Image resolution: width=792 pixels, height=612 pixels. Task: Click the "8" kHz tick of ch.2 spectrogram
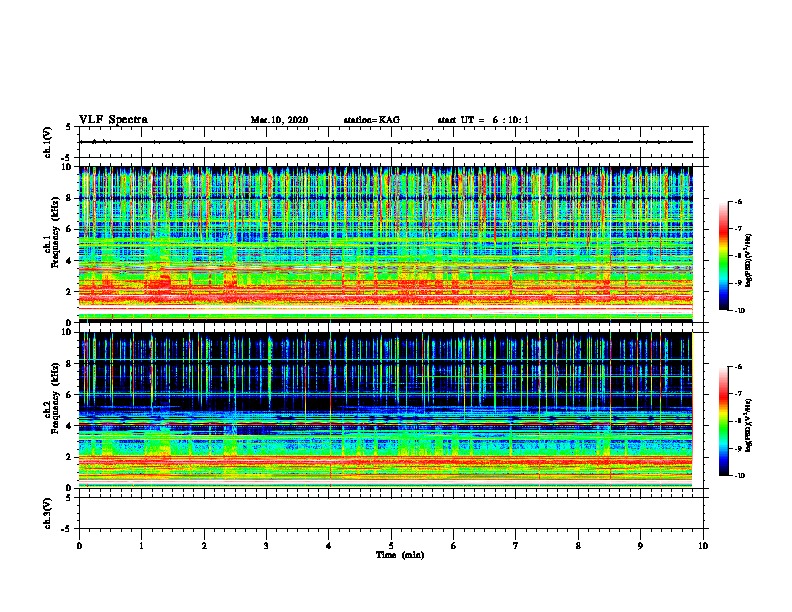[x=69, y=364]
